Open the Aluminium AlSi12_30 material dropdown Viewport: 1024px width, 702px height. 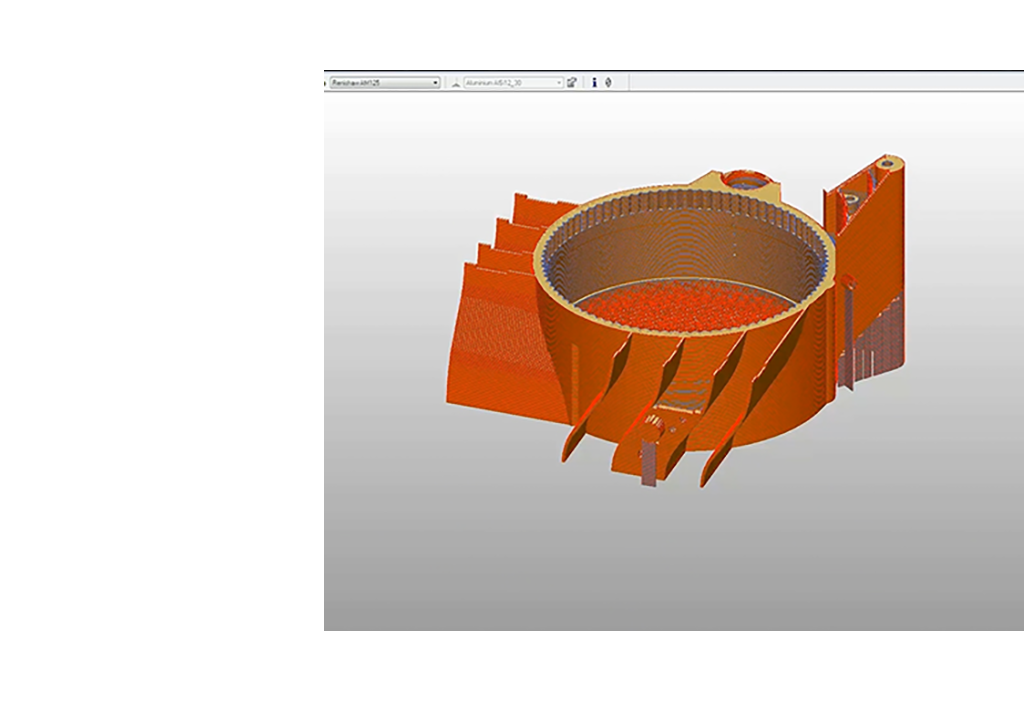click(x=514, y=83)
